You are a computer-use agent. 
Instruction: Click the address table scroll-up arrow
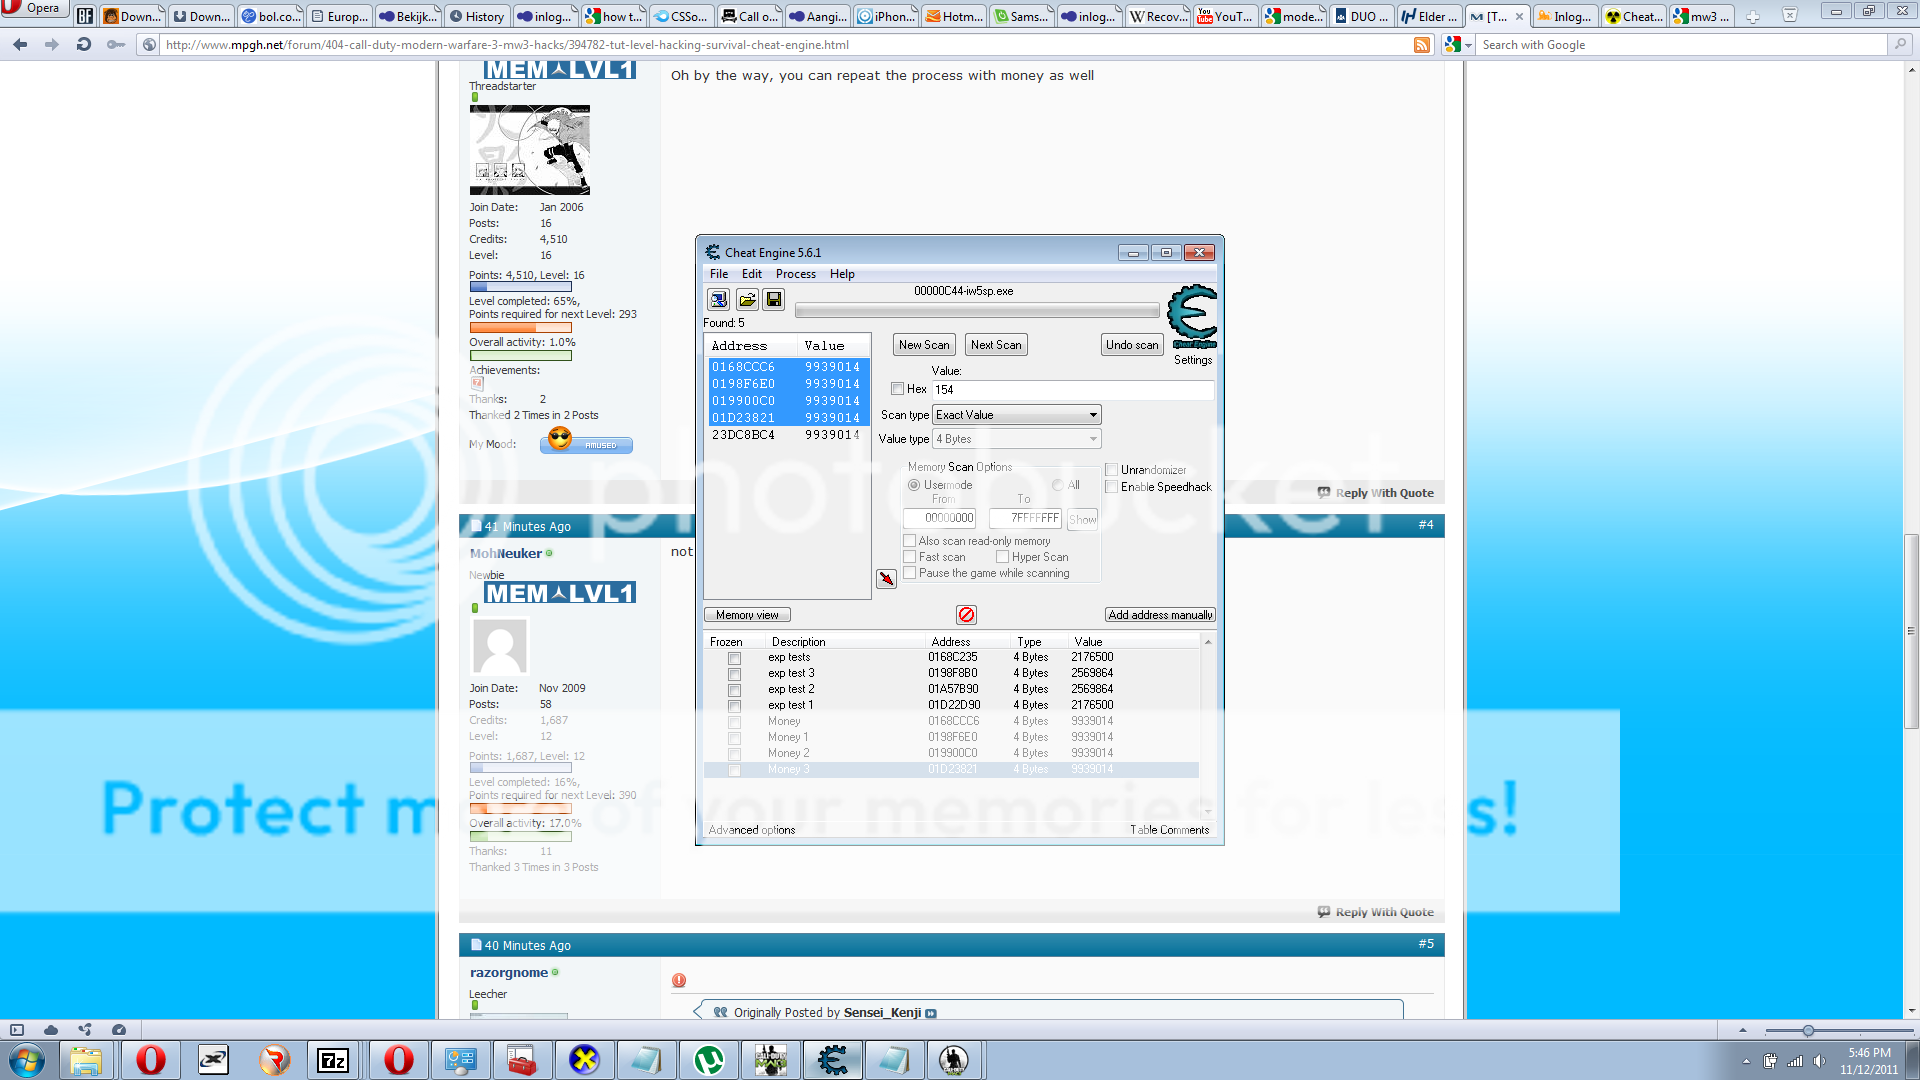(x=1208, y=642)
